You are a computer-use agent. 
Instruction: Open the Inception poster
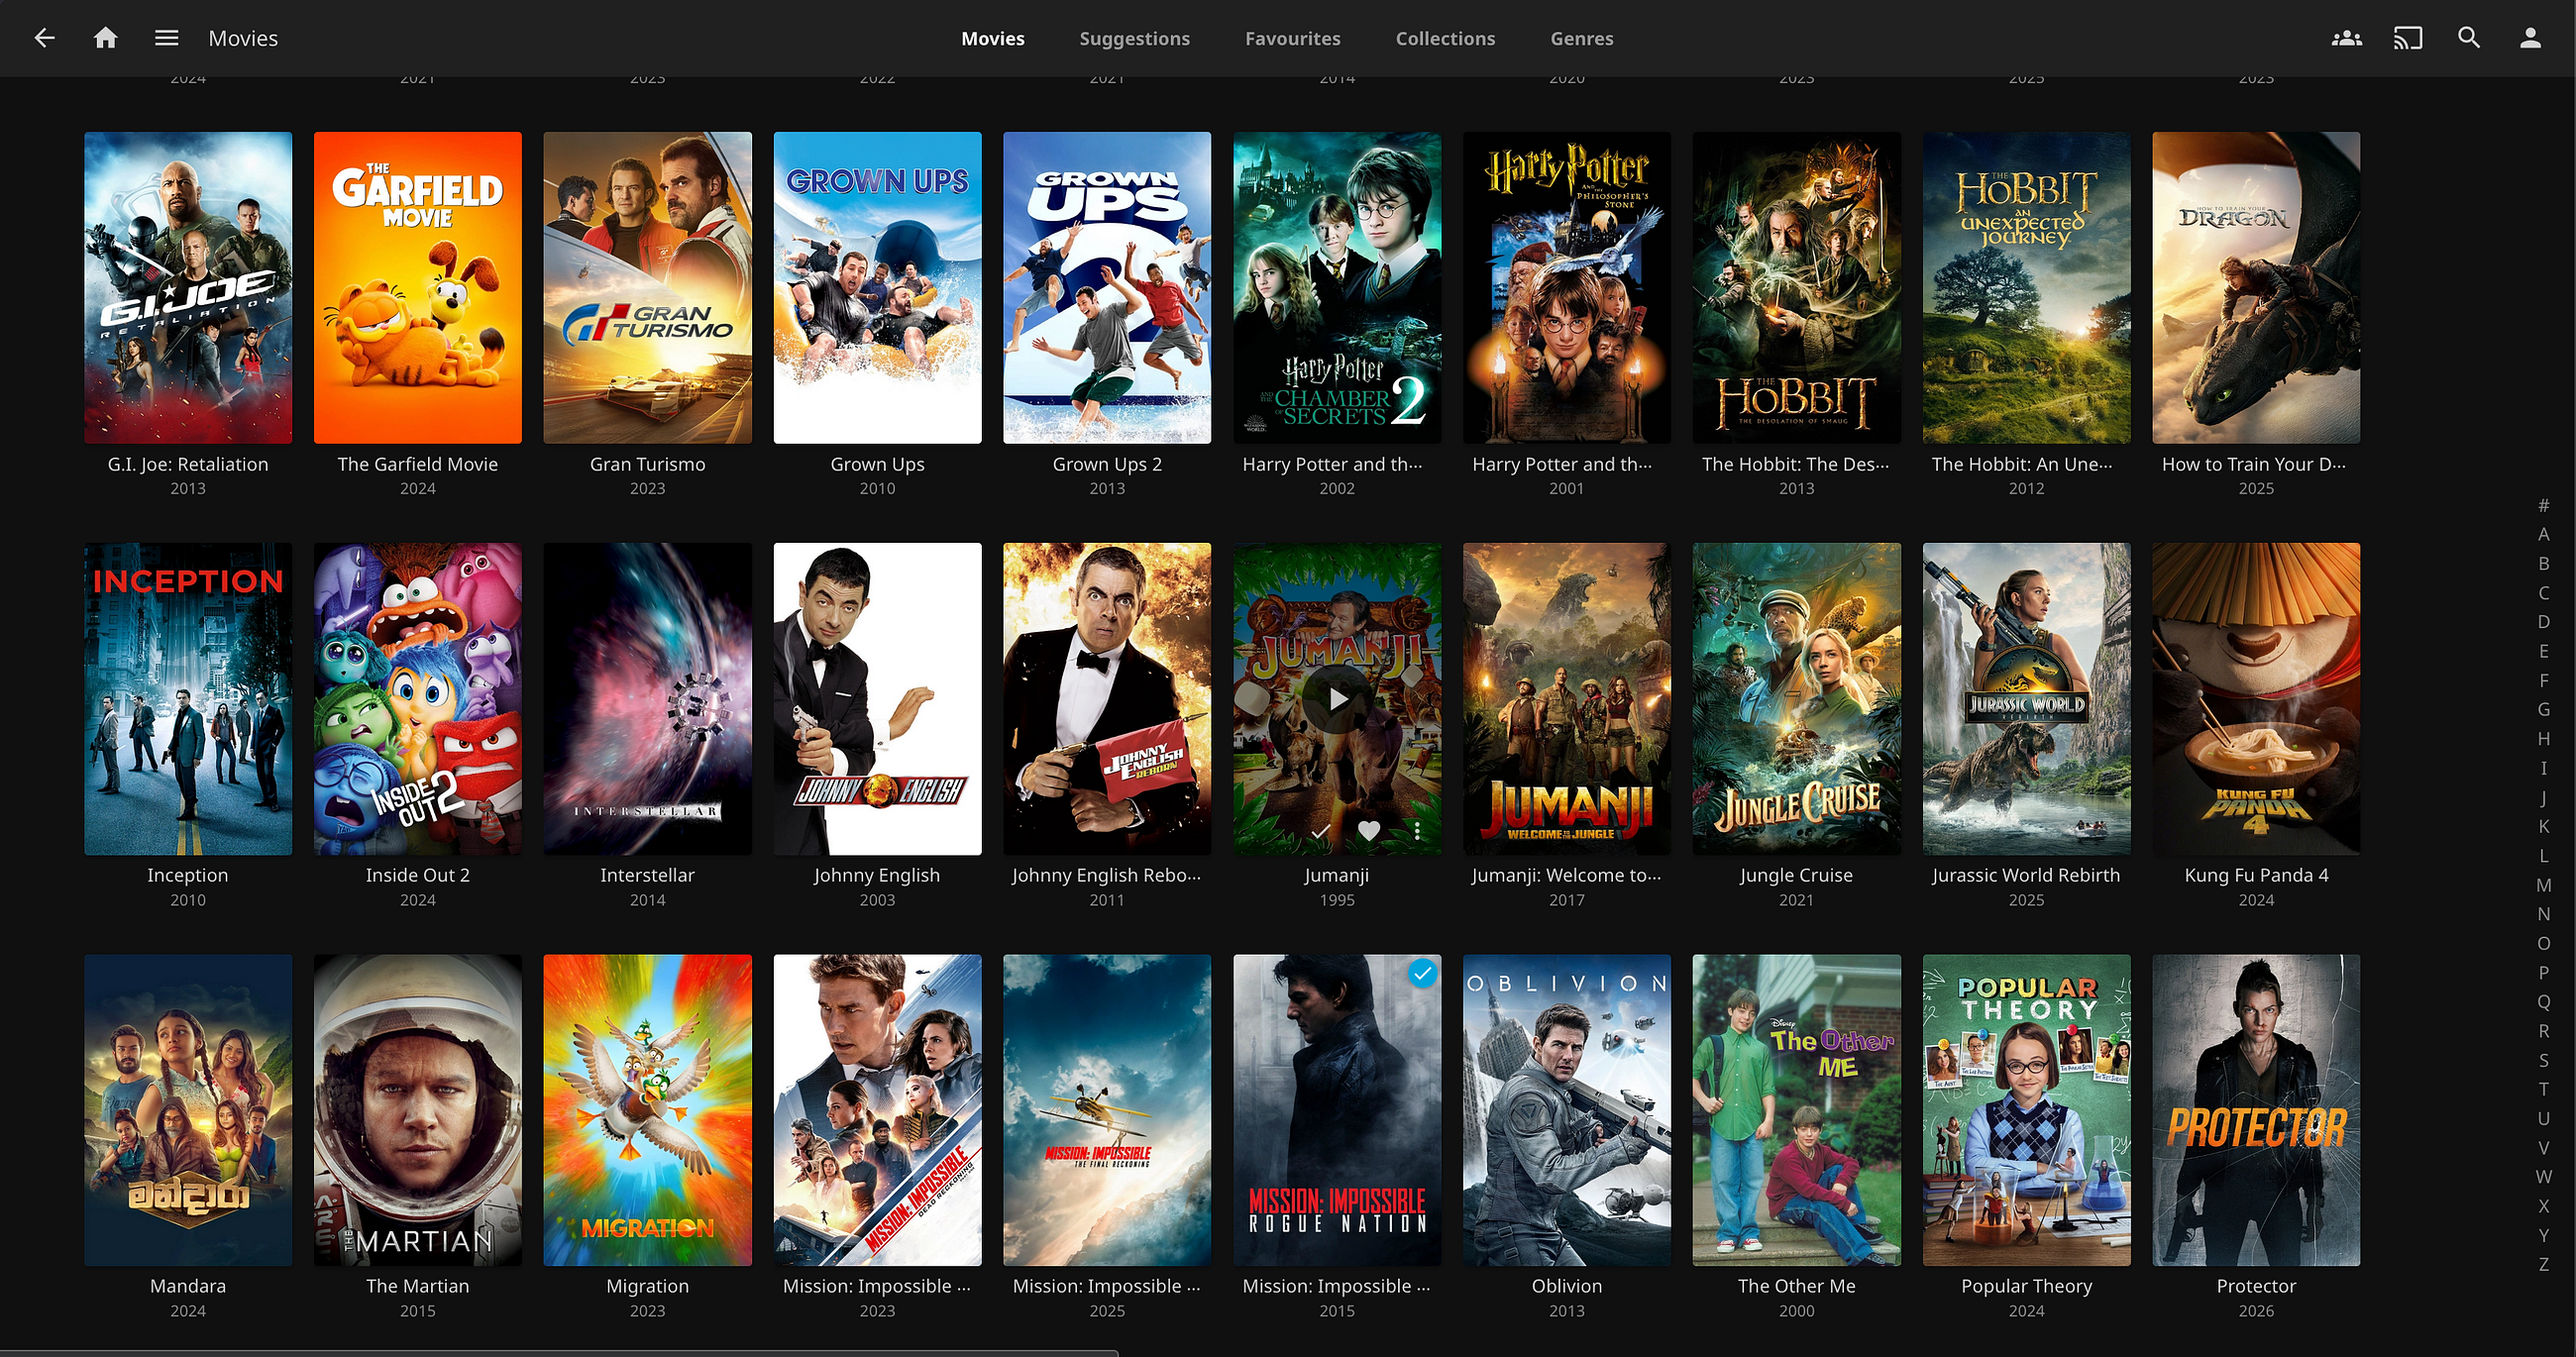pos(188,699)
